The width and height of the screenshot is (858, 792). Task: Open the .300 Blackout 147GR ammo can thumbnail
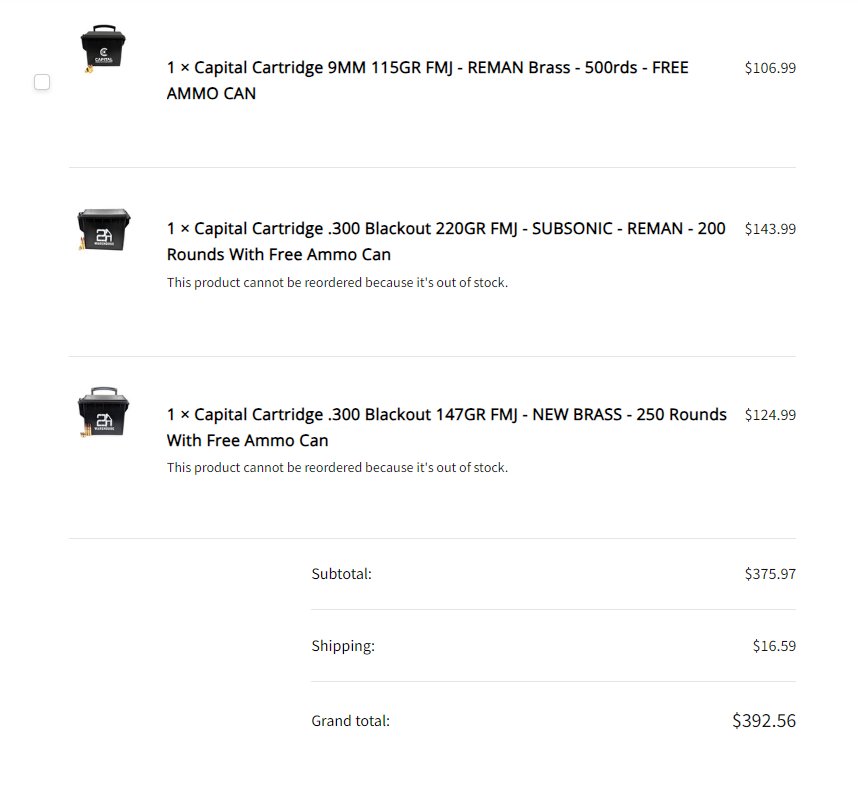[x=103, y=412]
